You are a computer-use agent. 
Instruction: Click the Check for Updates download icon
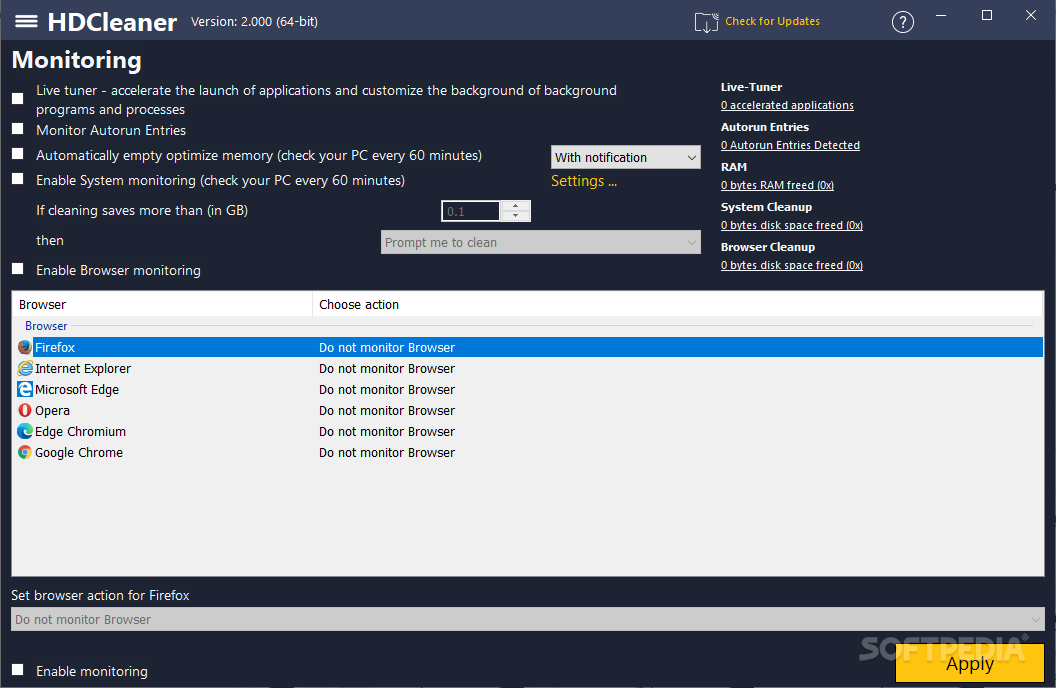(x=706, y=22)
